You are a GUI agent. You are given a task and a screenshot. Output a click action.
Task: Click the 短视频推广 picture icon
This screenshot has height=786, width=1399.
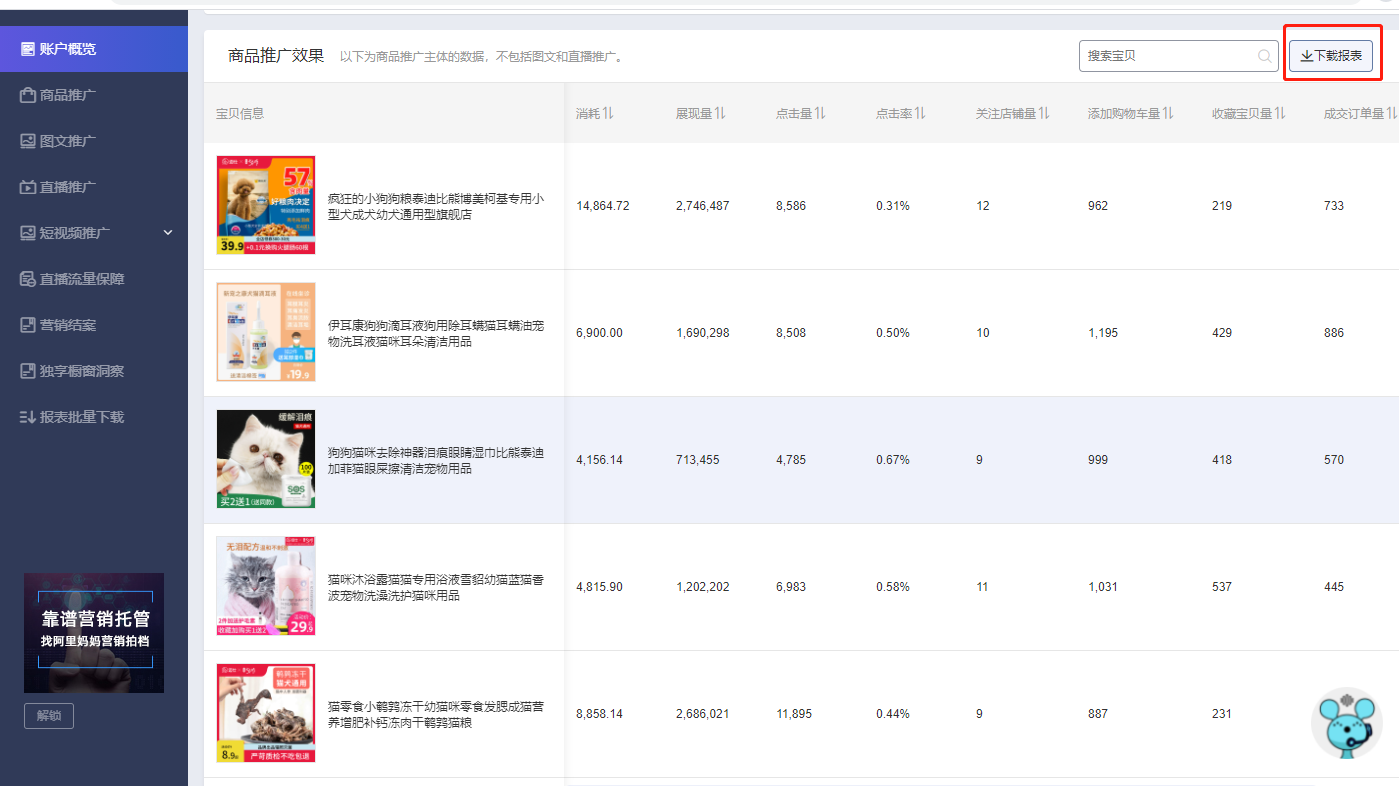tap(28, 233)
